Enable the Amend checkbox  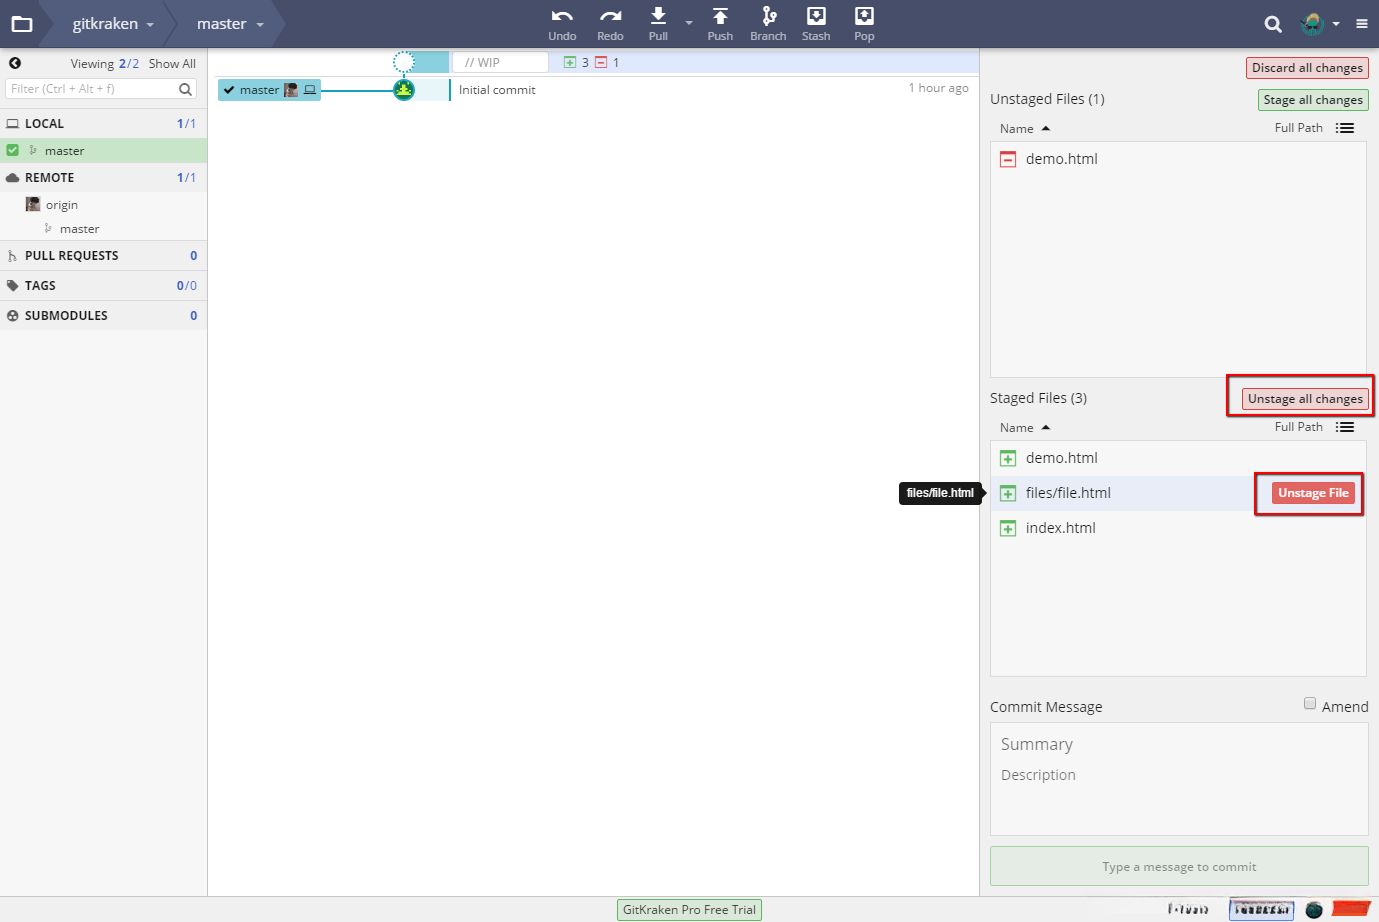pyautogui.click(x=1310, y=704)
